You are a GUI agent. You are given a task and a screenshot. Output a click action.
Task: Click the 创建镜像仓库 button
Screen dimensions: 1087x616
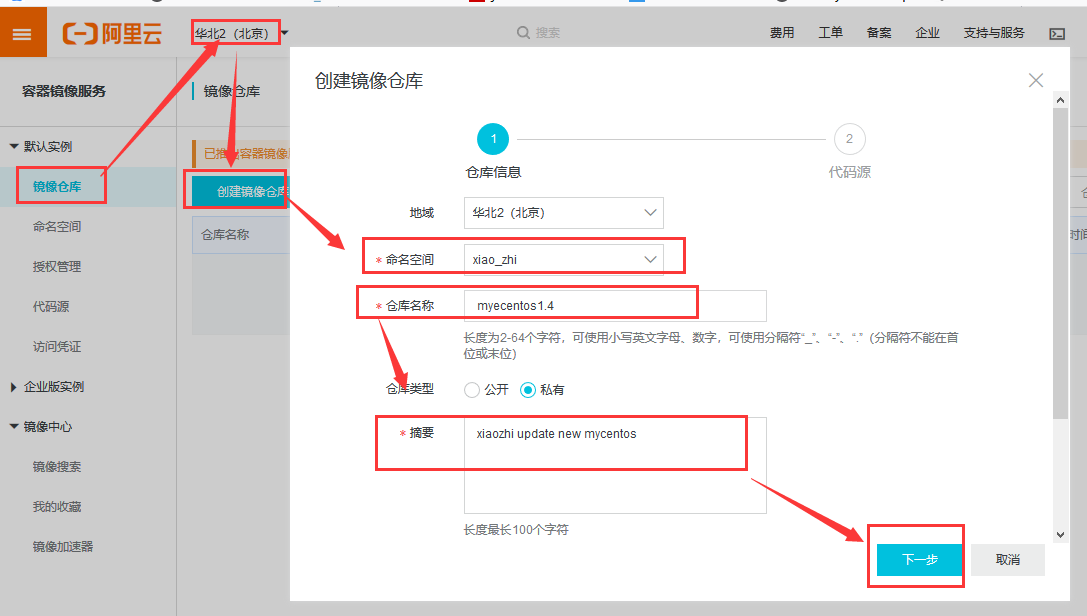(x=241, y=191)
